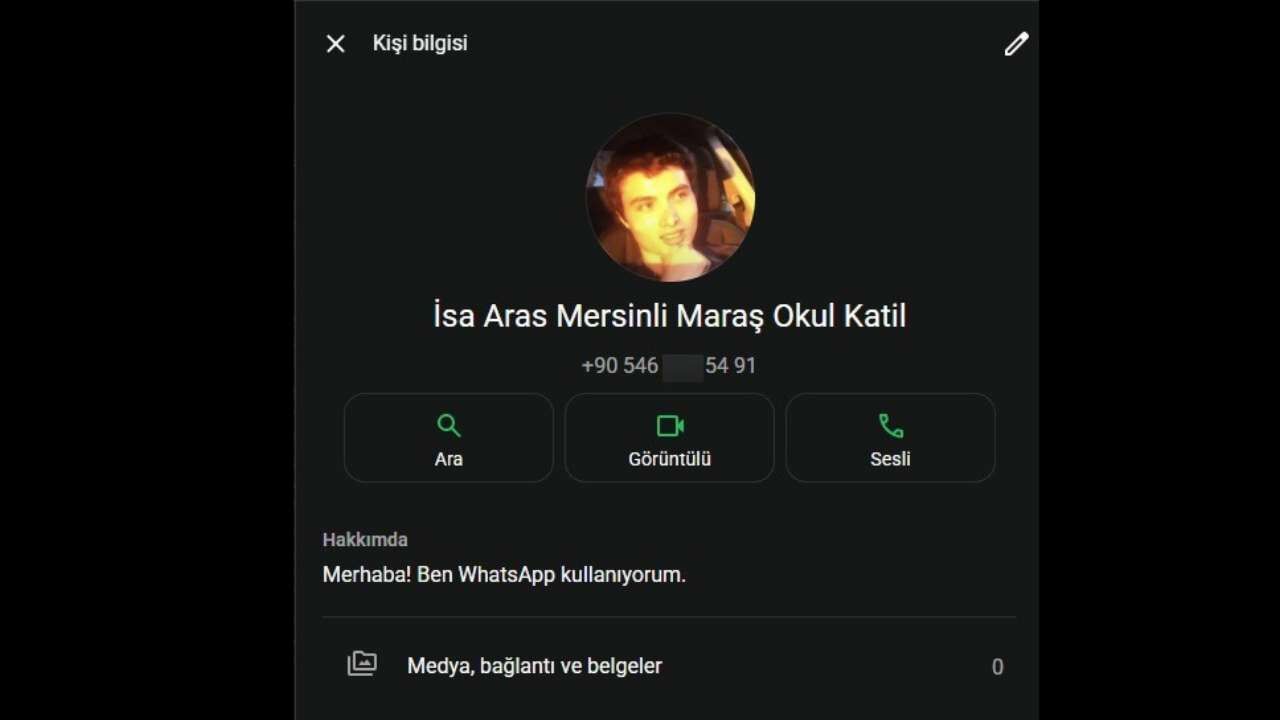
Task: Click the media count 0
Action: coord(997,667)
